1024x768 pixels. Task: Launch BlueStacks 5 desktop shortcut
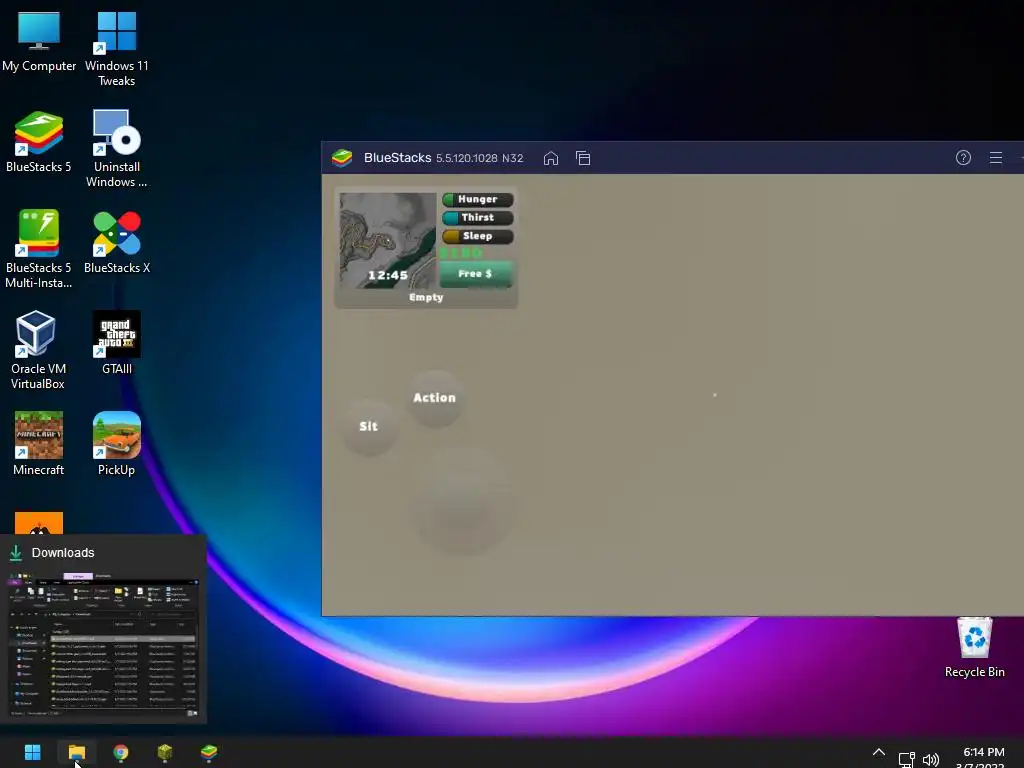point(39,142)
